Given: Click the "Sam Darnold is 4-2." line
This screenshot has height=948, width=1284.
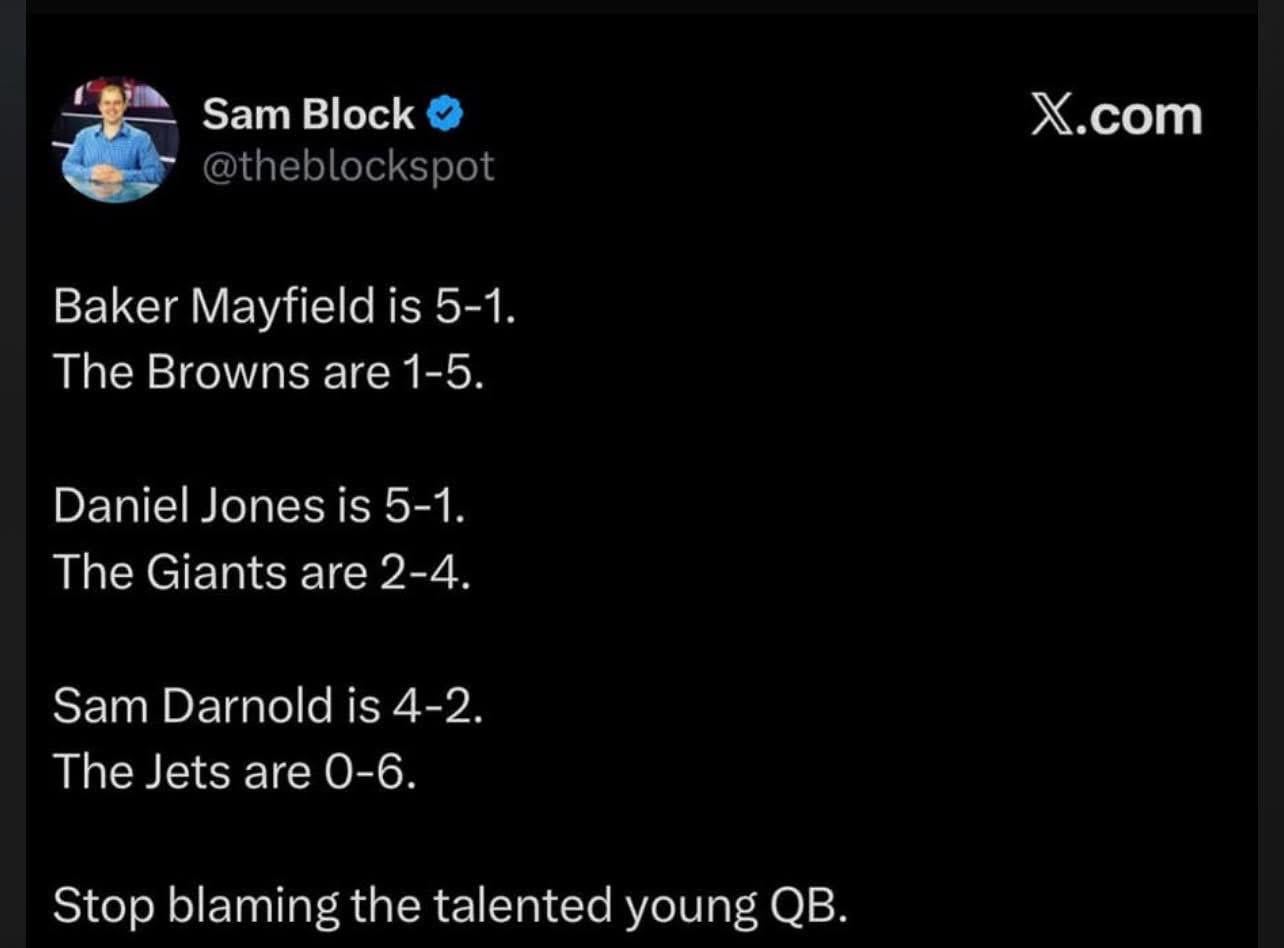Looking at the screenshot, I should [268, 705].
